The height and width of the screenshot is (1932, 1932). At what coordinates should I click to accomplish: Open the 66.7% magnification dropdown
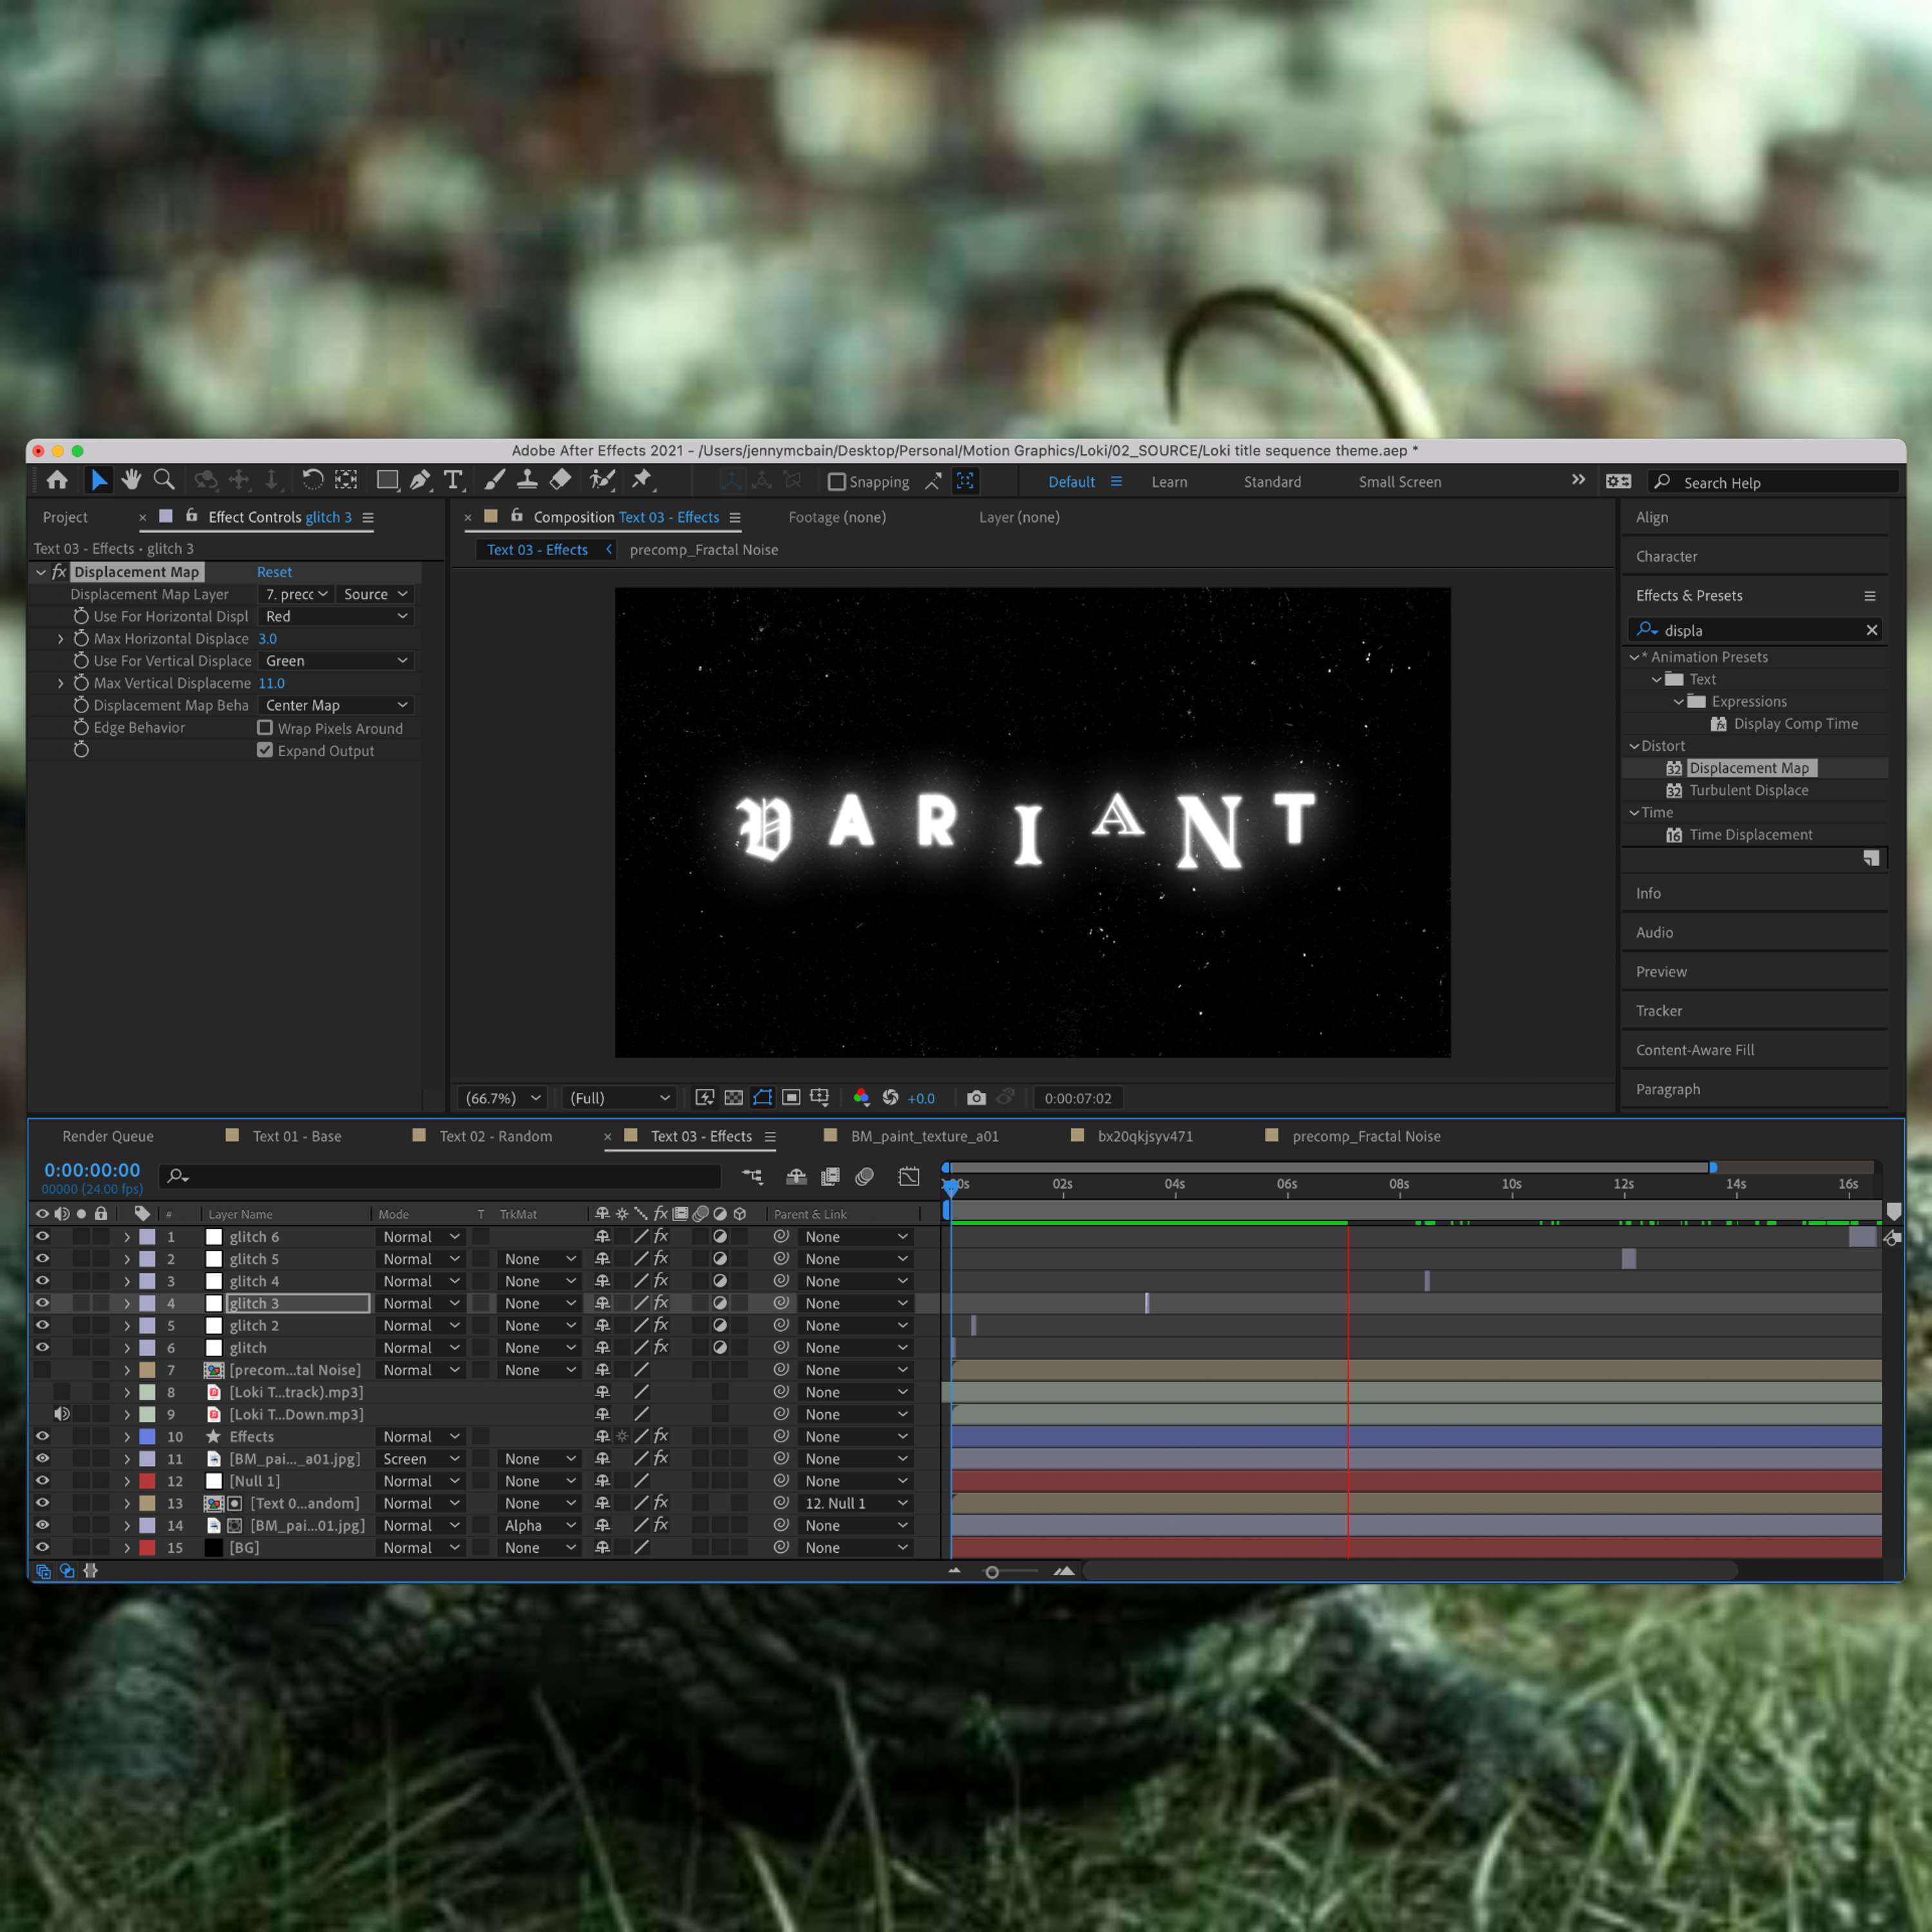503,1098
